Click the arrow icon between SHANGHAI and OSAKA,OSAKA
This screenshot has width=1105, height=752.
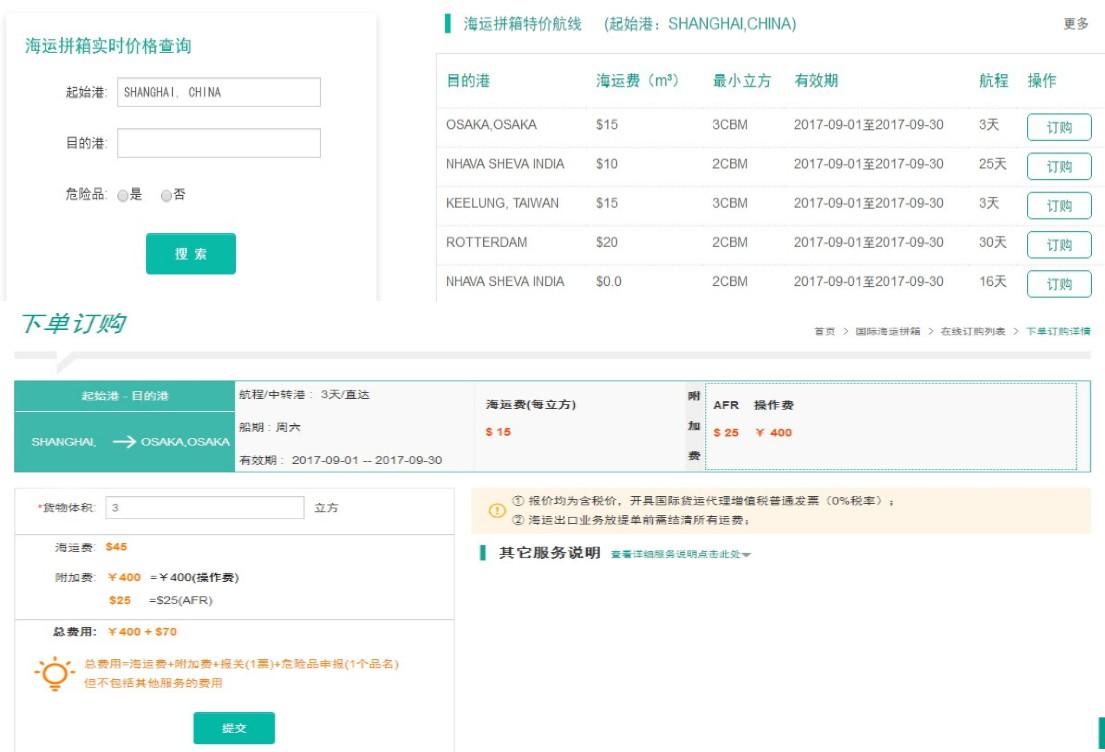tap(124, 442)
